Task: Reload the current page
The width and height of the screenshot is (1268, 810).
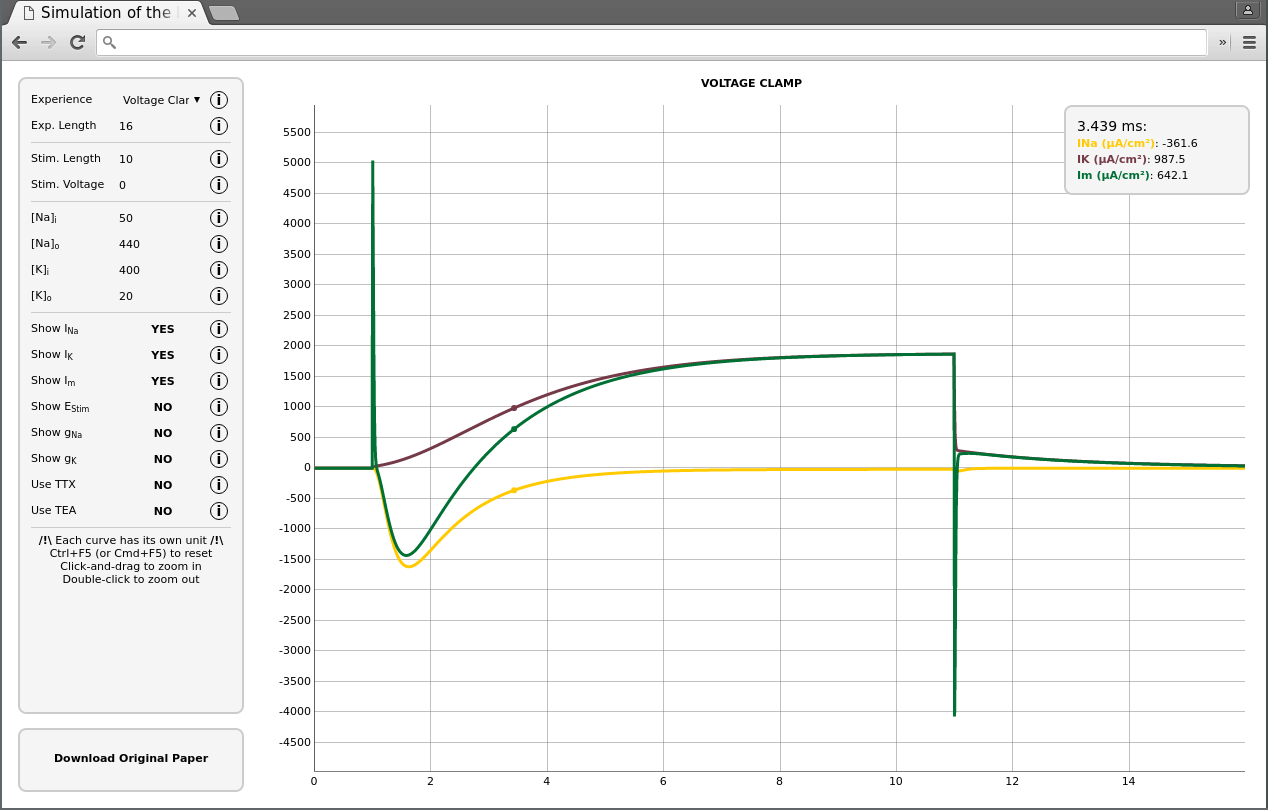Action: pos(77,42)
